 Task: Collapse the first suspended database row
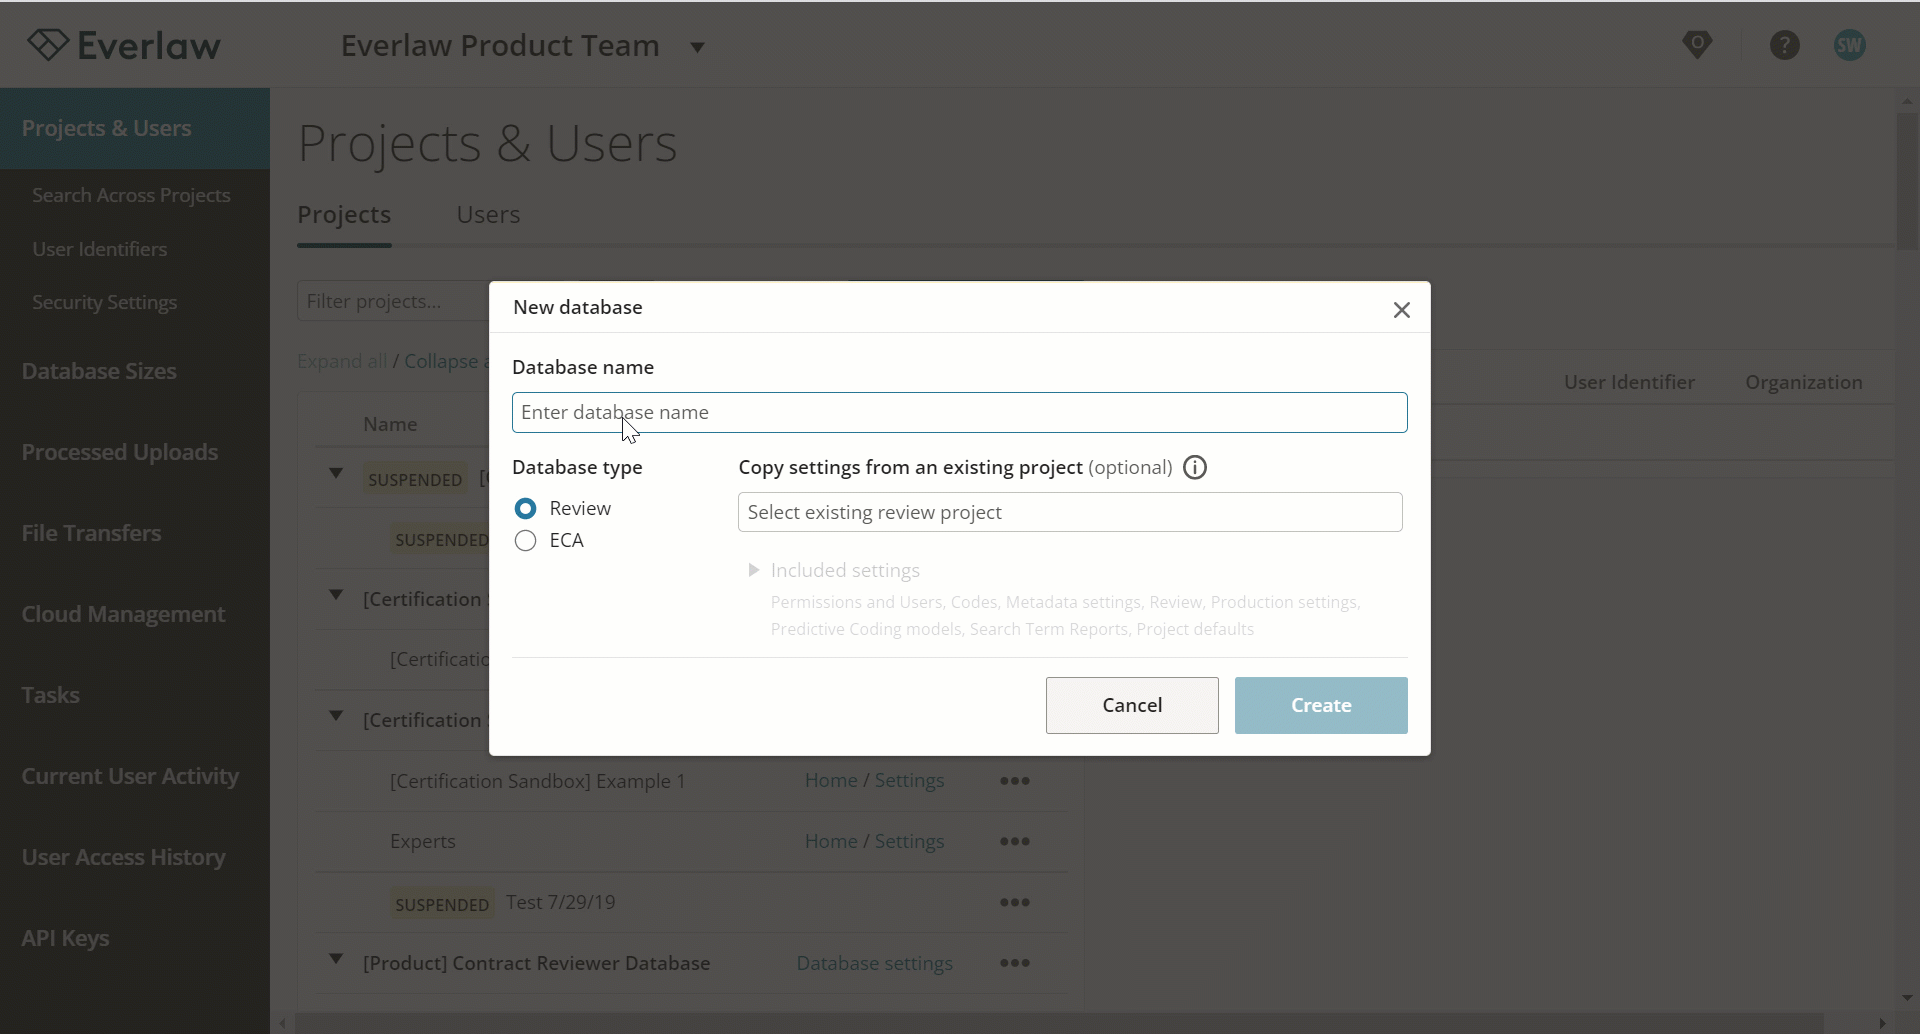(x=336, y=473)
